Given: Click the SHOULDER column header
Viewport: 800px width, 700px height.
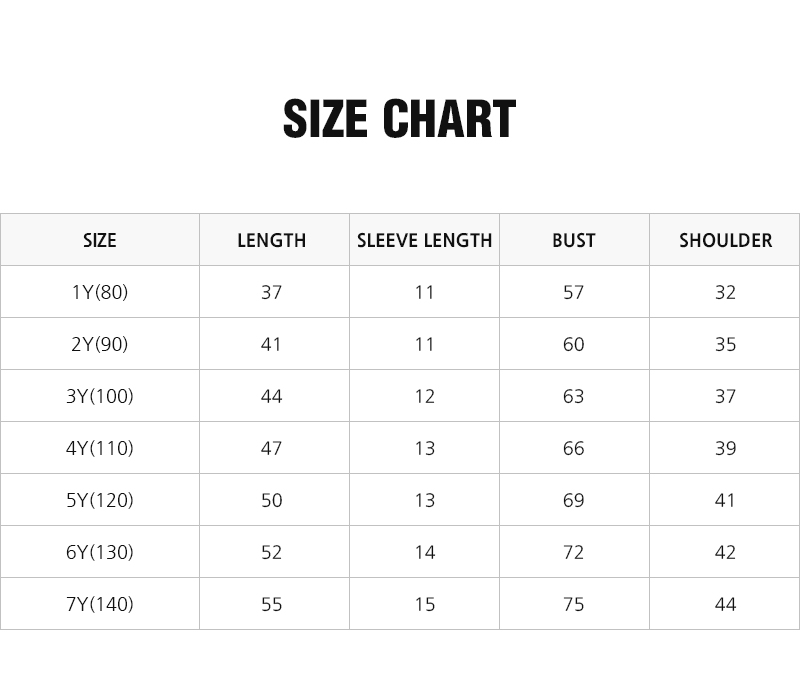Looking at the screenshot, I should 726,240.
